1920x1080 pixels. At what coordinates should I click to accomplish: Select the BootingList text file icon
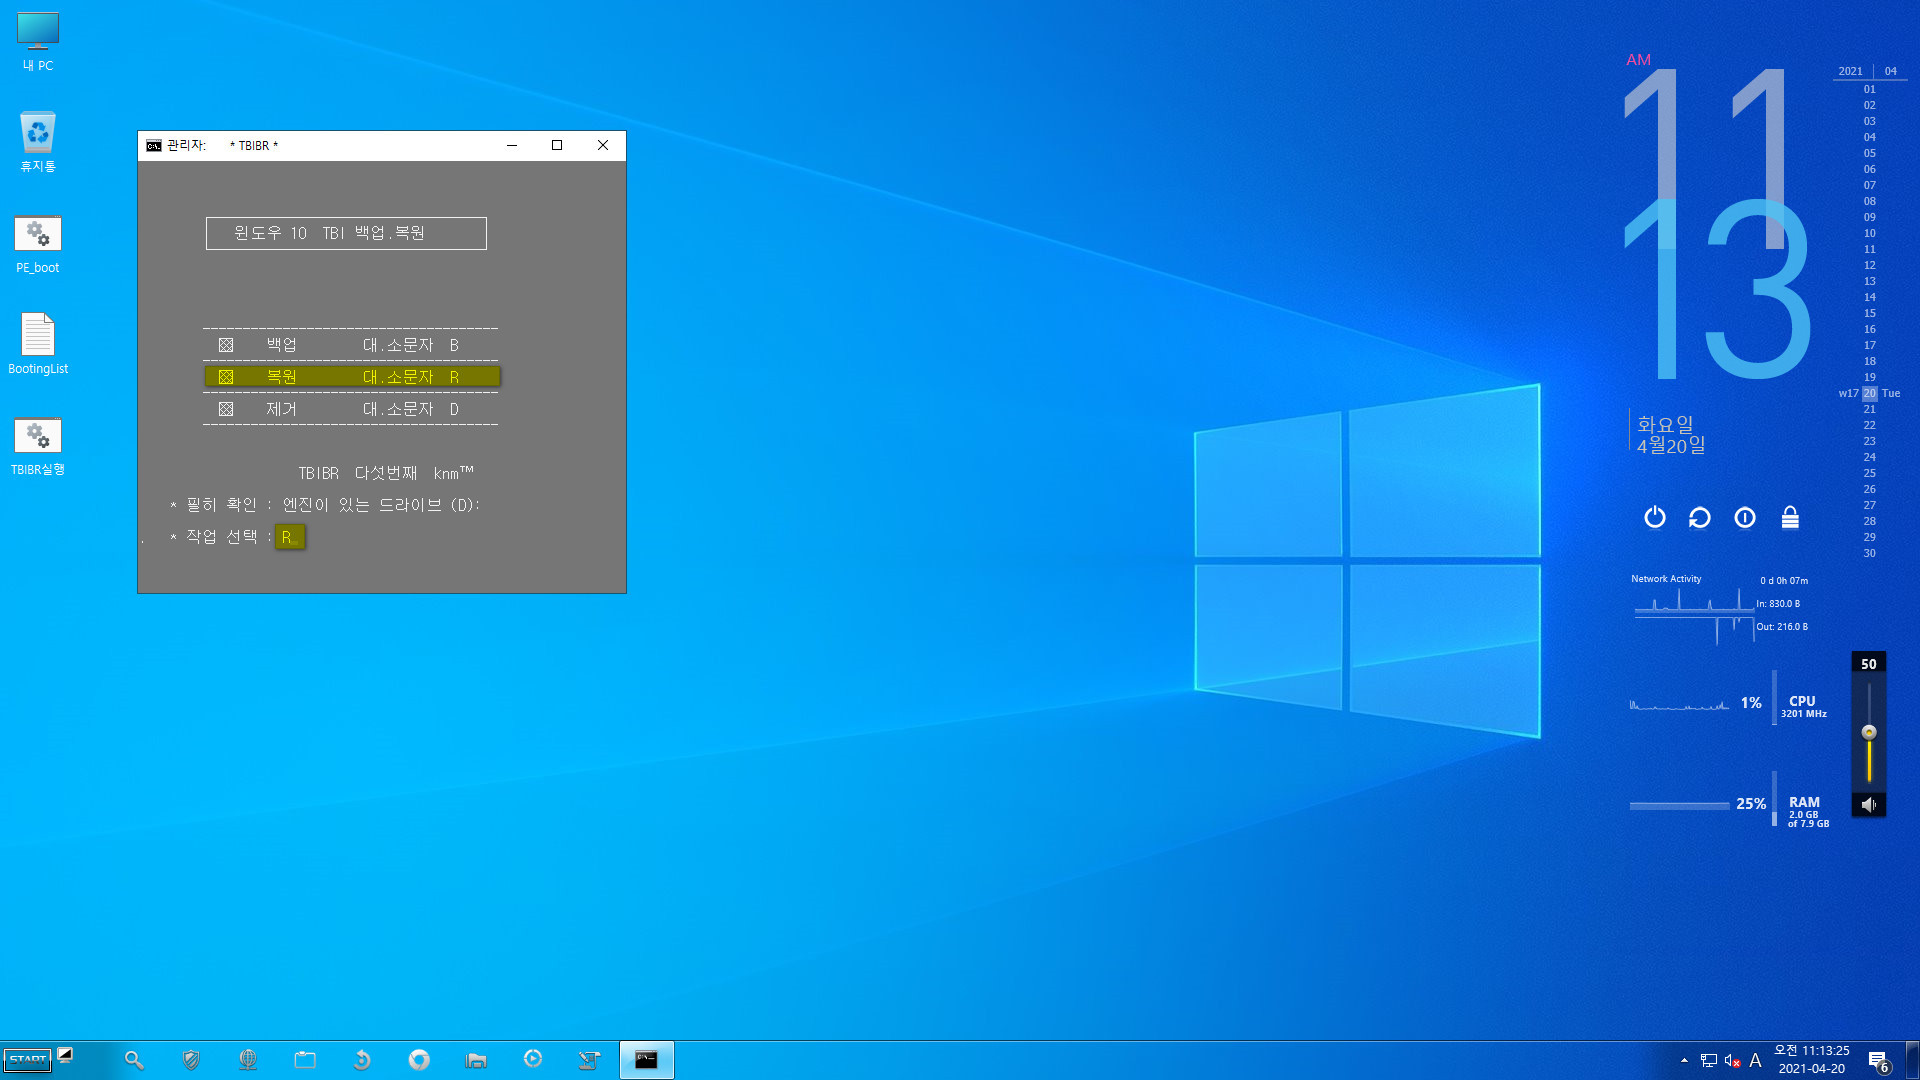click(38, 344)
